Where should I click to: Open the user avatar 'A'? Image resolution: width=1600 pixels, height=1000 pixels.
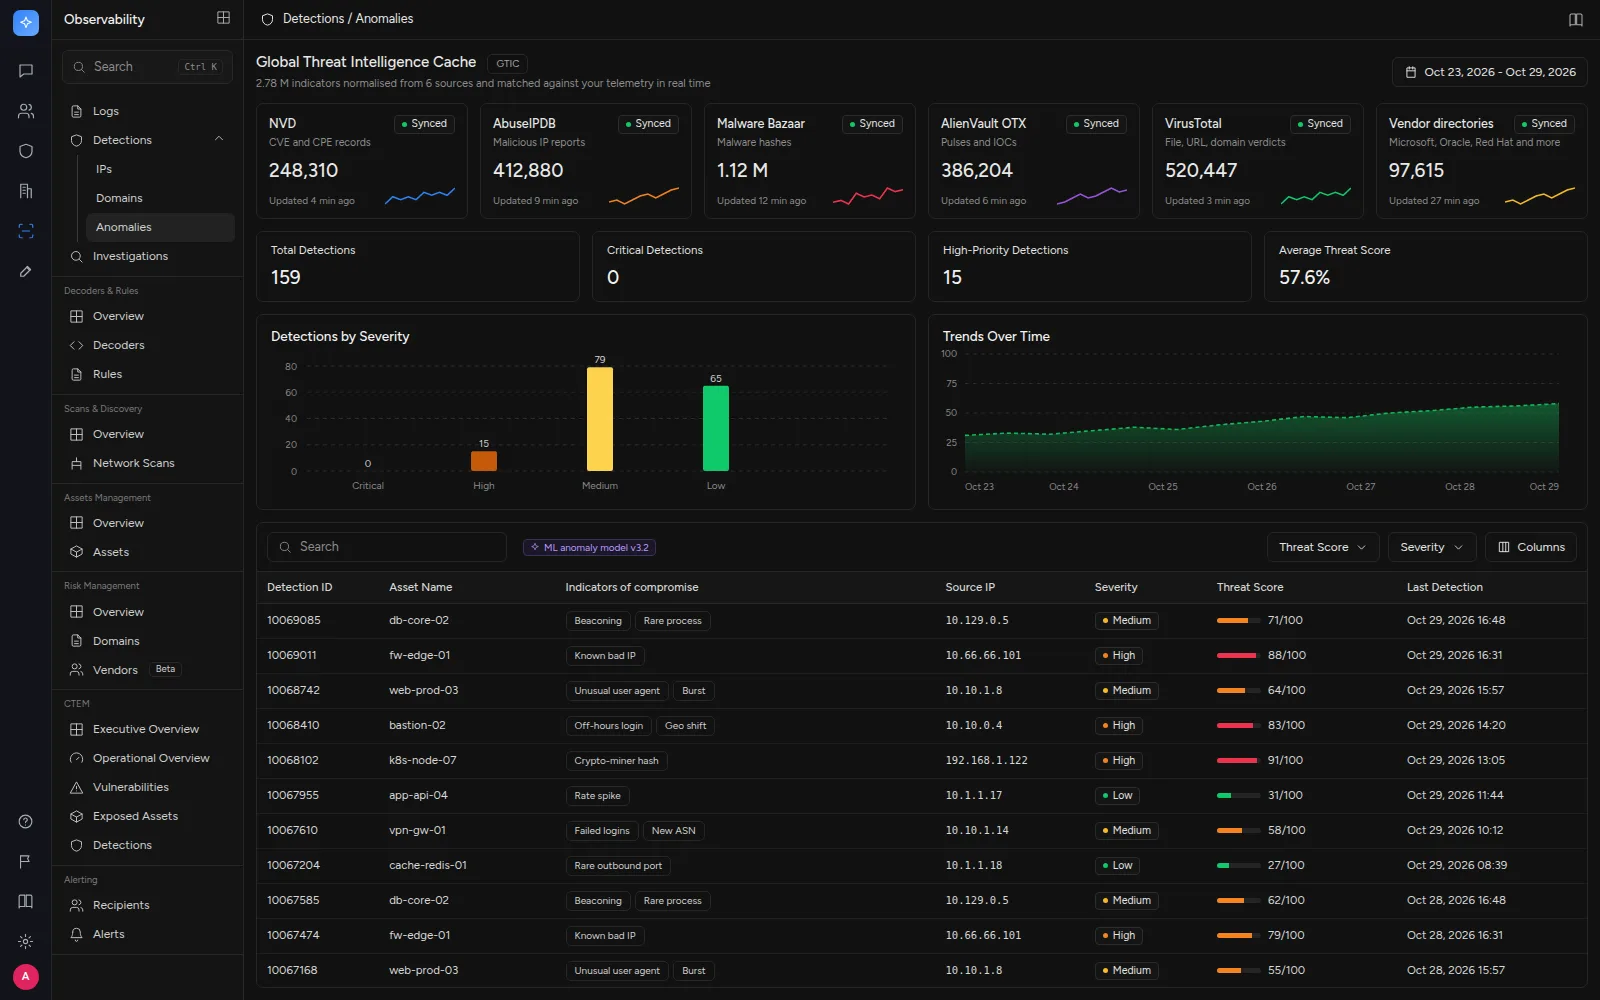[26, 977]
